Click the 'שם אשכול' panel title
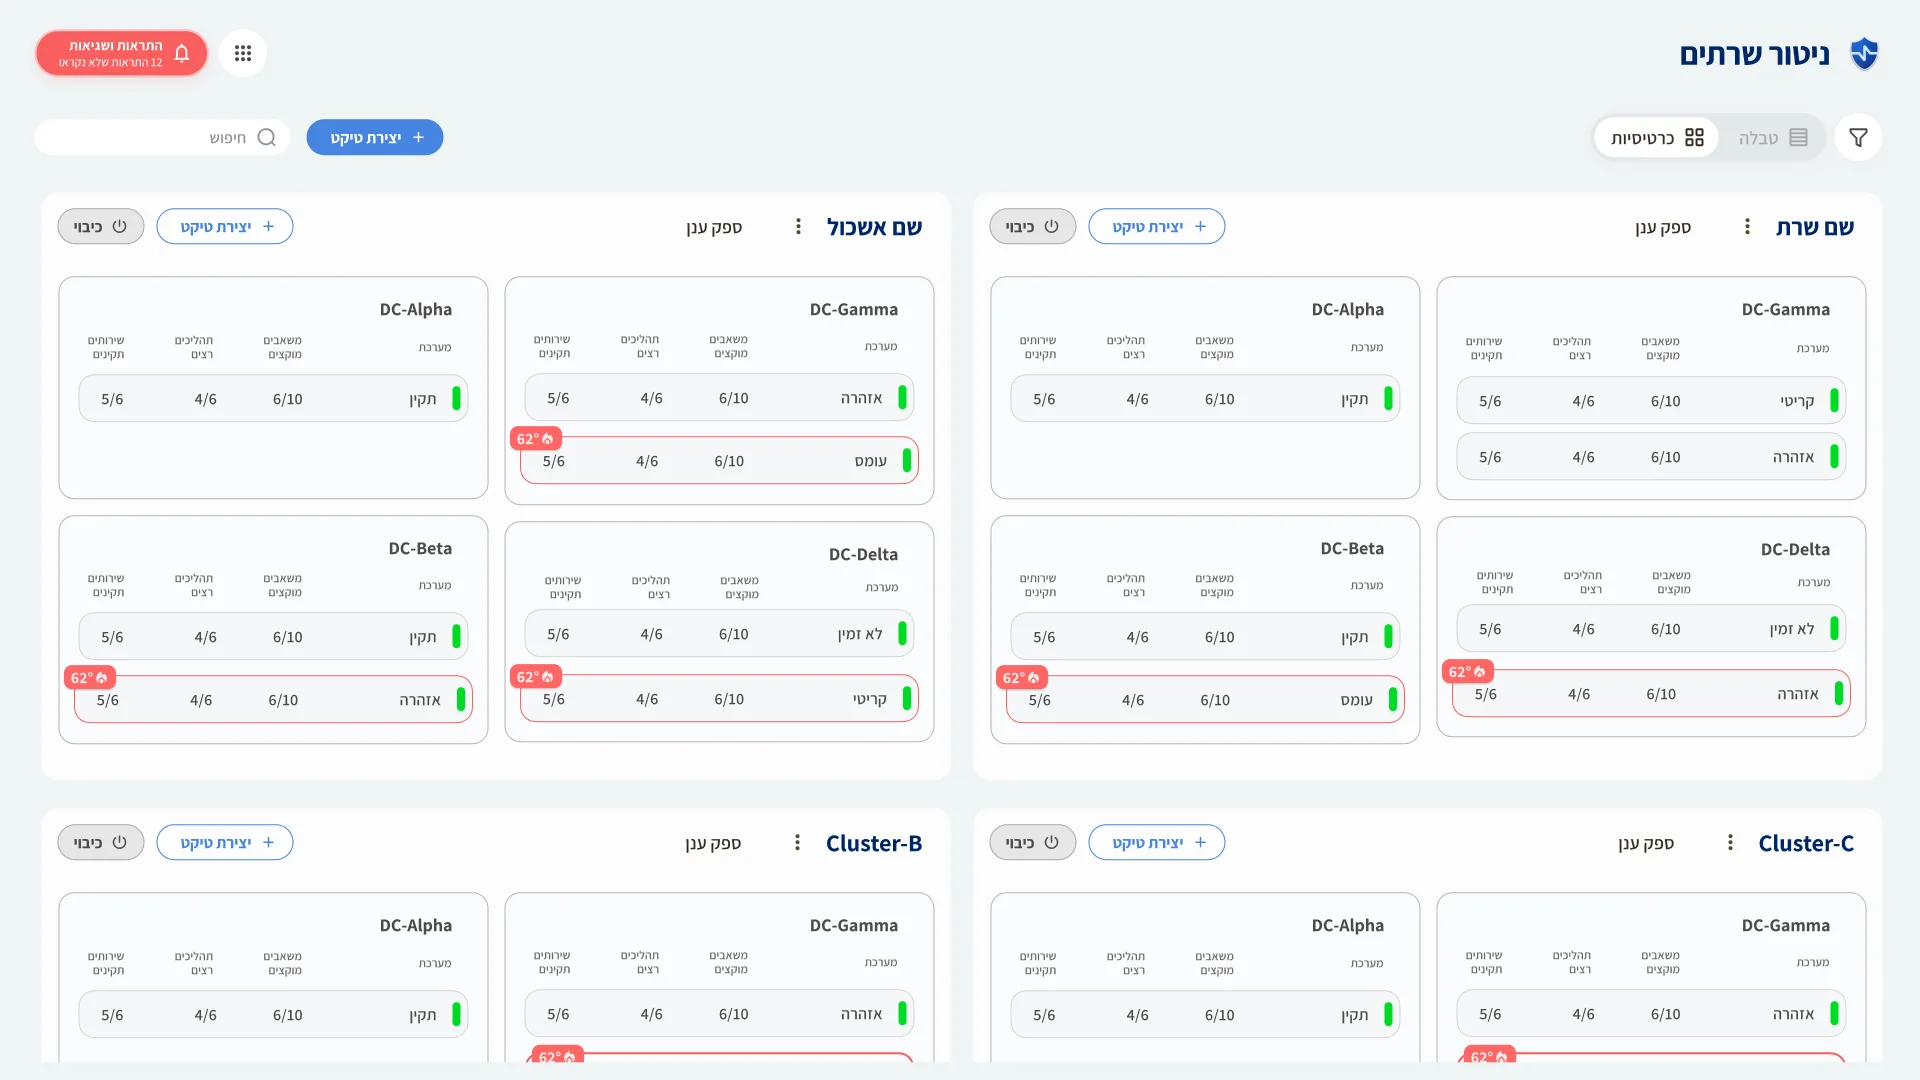1920x1080 pixels. (874, 227)
